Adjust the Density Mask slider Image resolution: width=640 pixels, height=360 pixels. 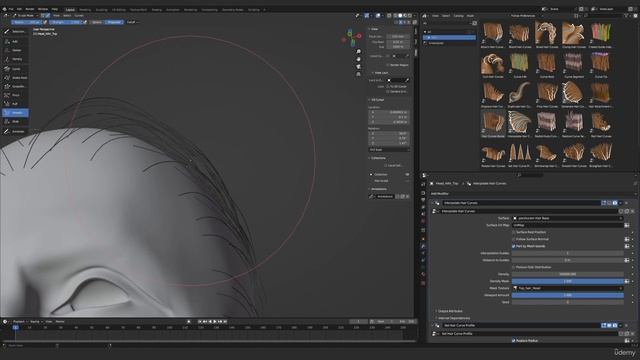tap(567, 281)
